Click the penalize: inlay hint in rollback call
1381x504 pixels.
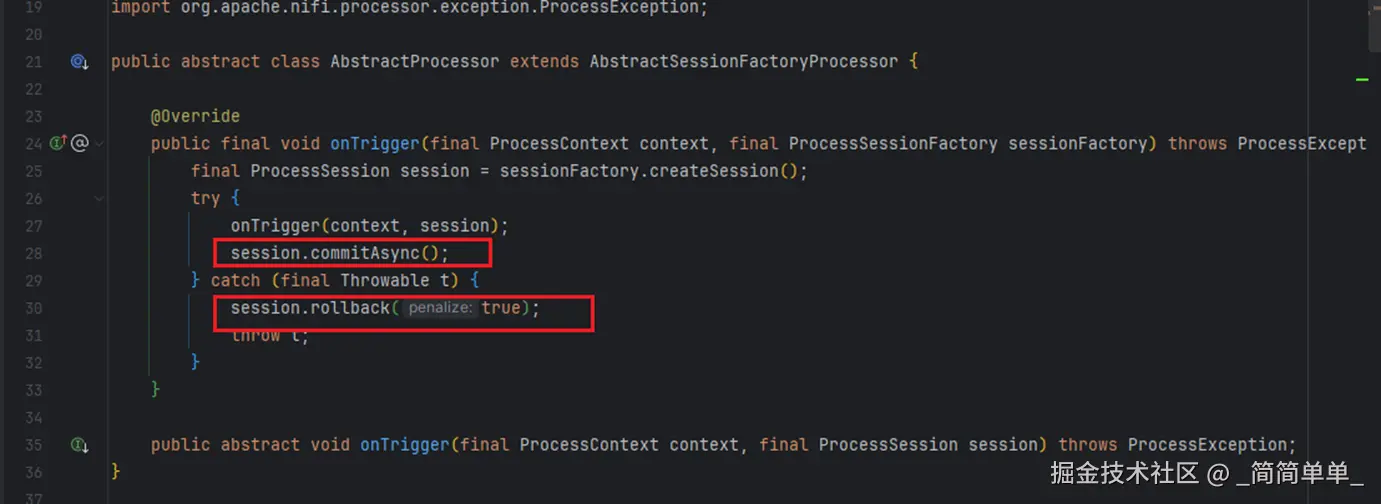coord(440,308)
